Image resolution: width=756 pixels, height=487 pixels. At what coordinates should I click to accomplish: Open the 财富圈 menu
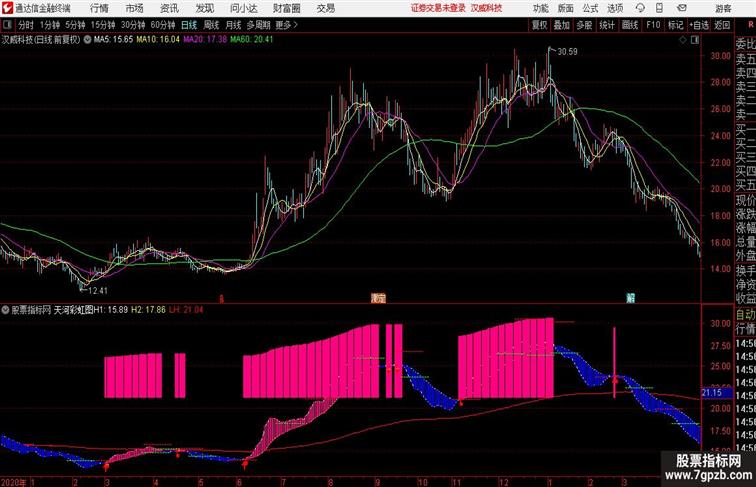286,8
